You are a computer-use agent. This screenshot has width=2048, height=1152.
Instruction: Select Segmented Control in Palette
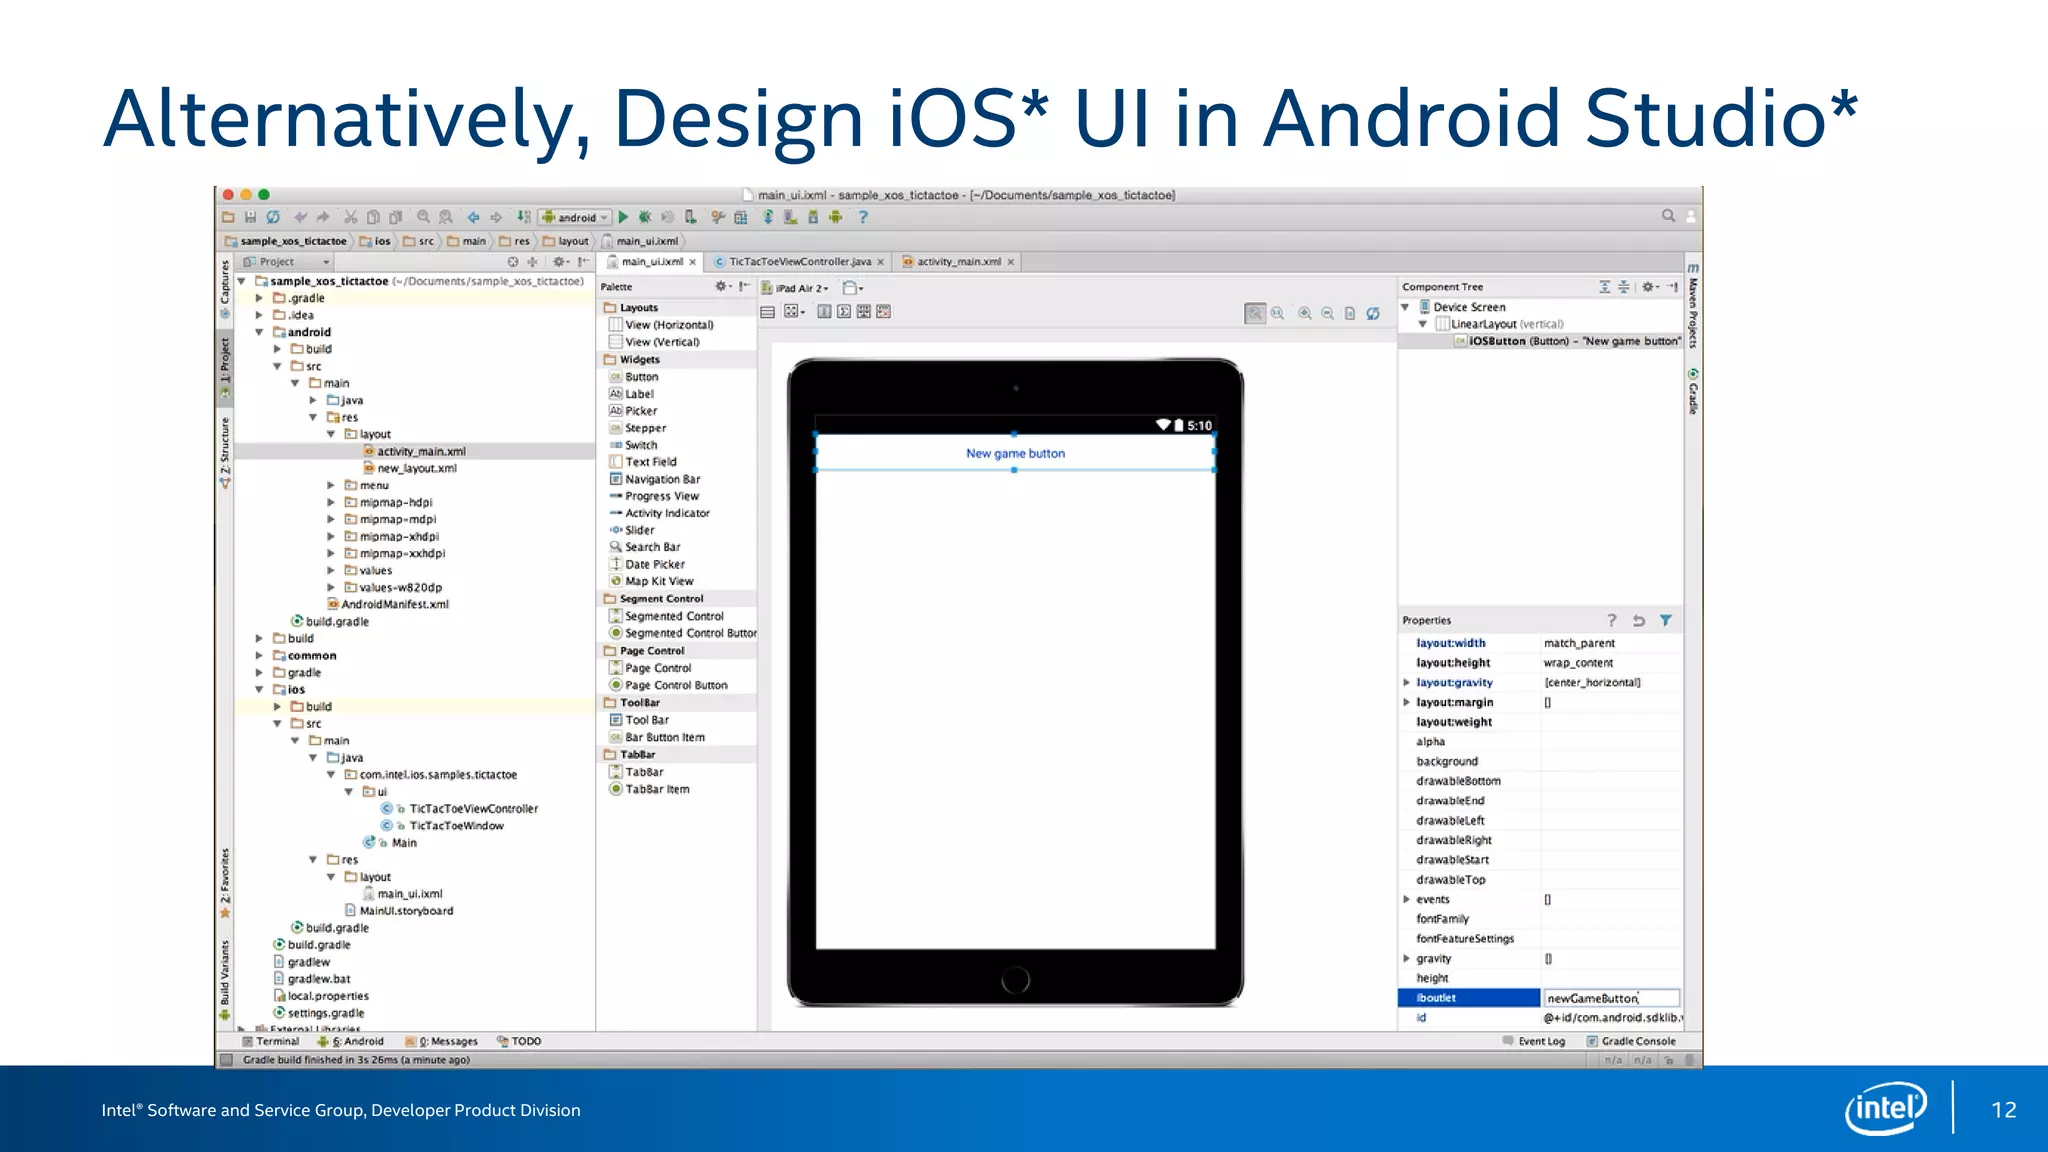[x=667, y=616]
